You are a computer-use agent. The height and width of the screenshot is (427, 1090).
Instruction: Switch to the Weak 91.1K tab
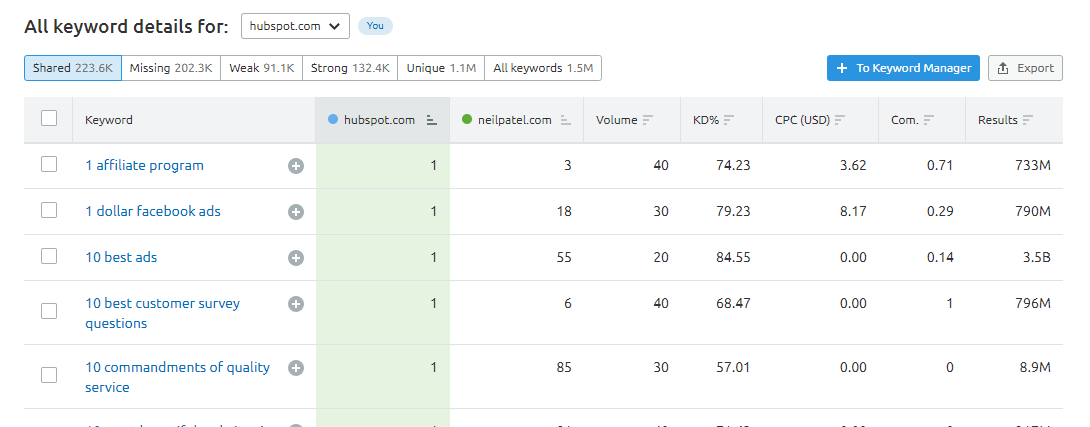coord(261,68)
